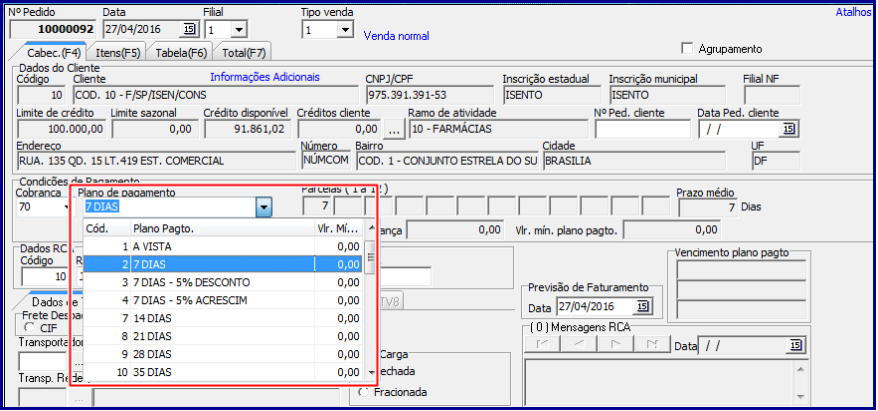
Task: Open calendar icon in Previsão de Faturamento
Action: (x=641, y=307)
